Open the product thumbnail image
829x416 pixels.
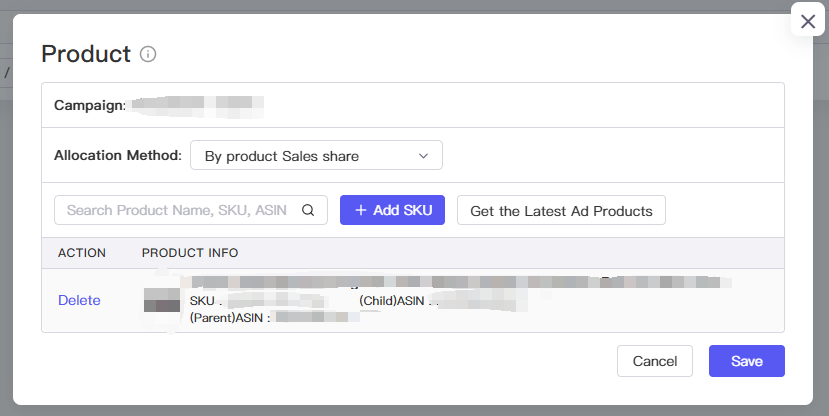[x=162, y=300]
